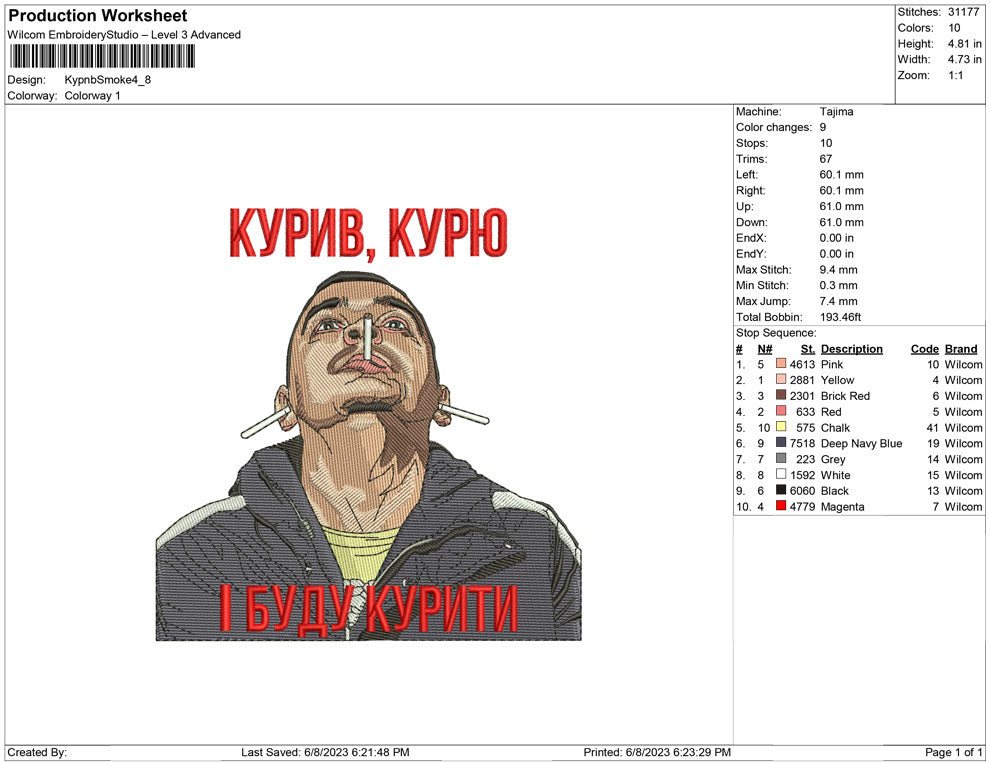Image resolution: width=990 pixels, height=762 pixels.
Task: Click the Width value '4.73 in'
Action: click(964, 59)
